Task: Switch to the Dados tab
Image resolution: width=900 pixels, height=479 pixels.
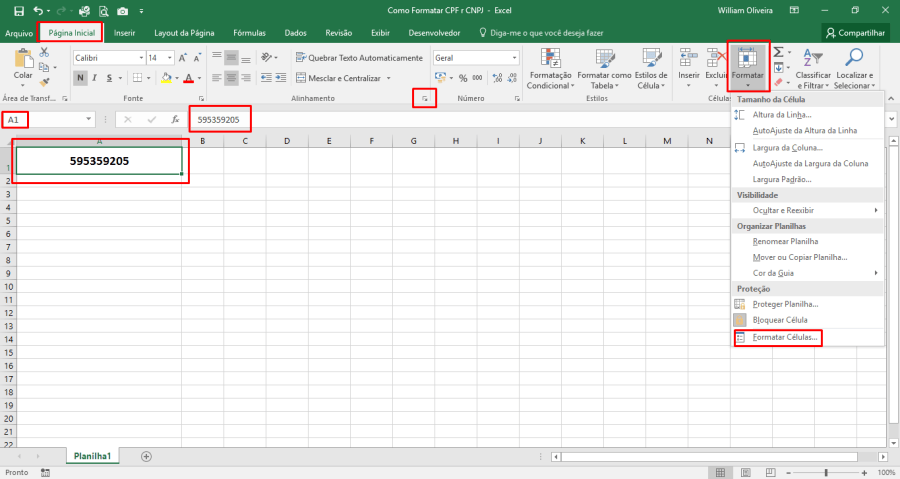Action: (296, 33)
